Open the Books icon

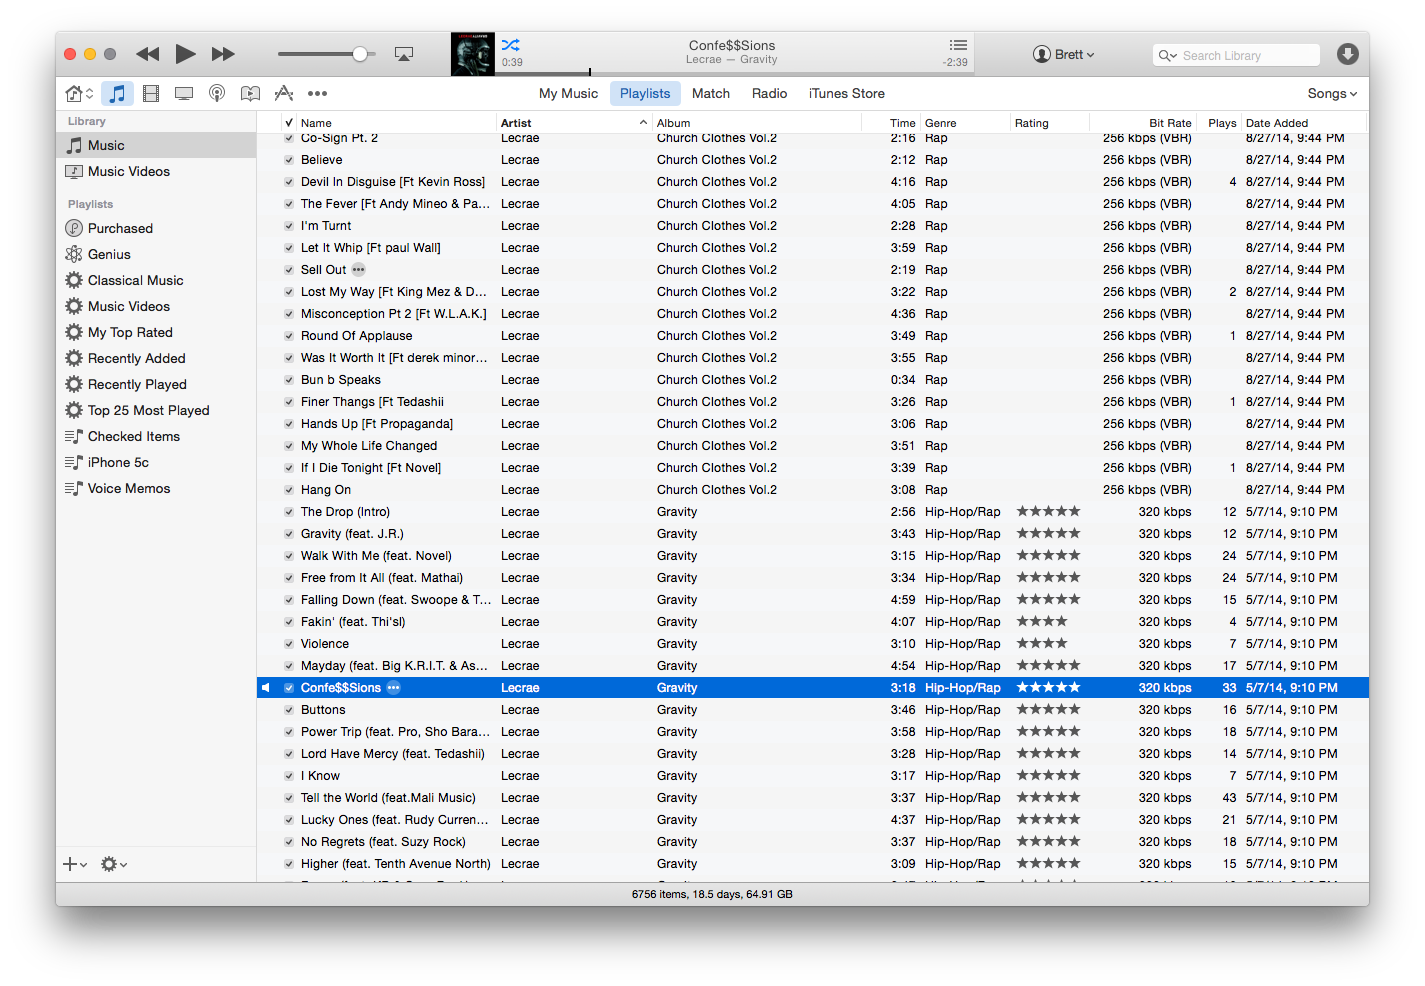pyautogui.click(x=250, y=93)
